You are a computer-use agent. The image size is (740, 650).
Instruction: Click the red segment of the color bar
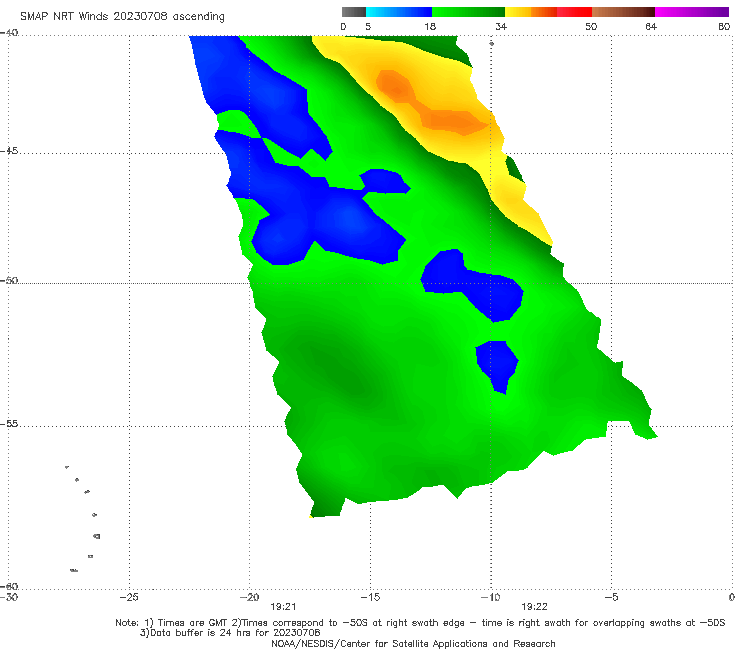(574, 12)
